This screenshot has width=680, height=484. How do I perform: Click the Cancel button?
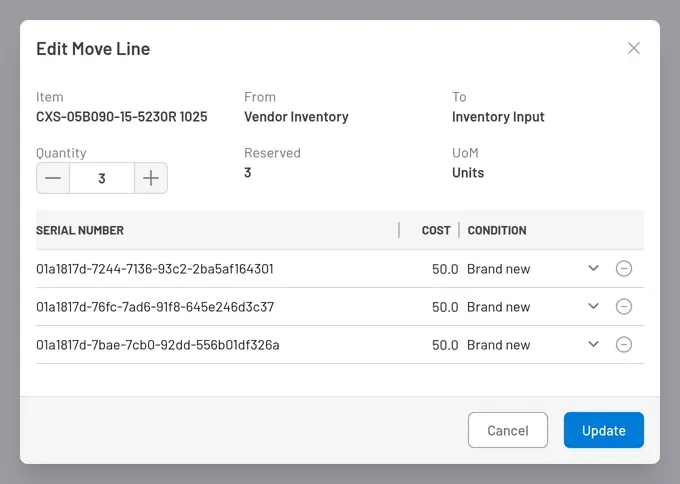click(508, 430)
